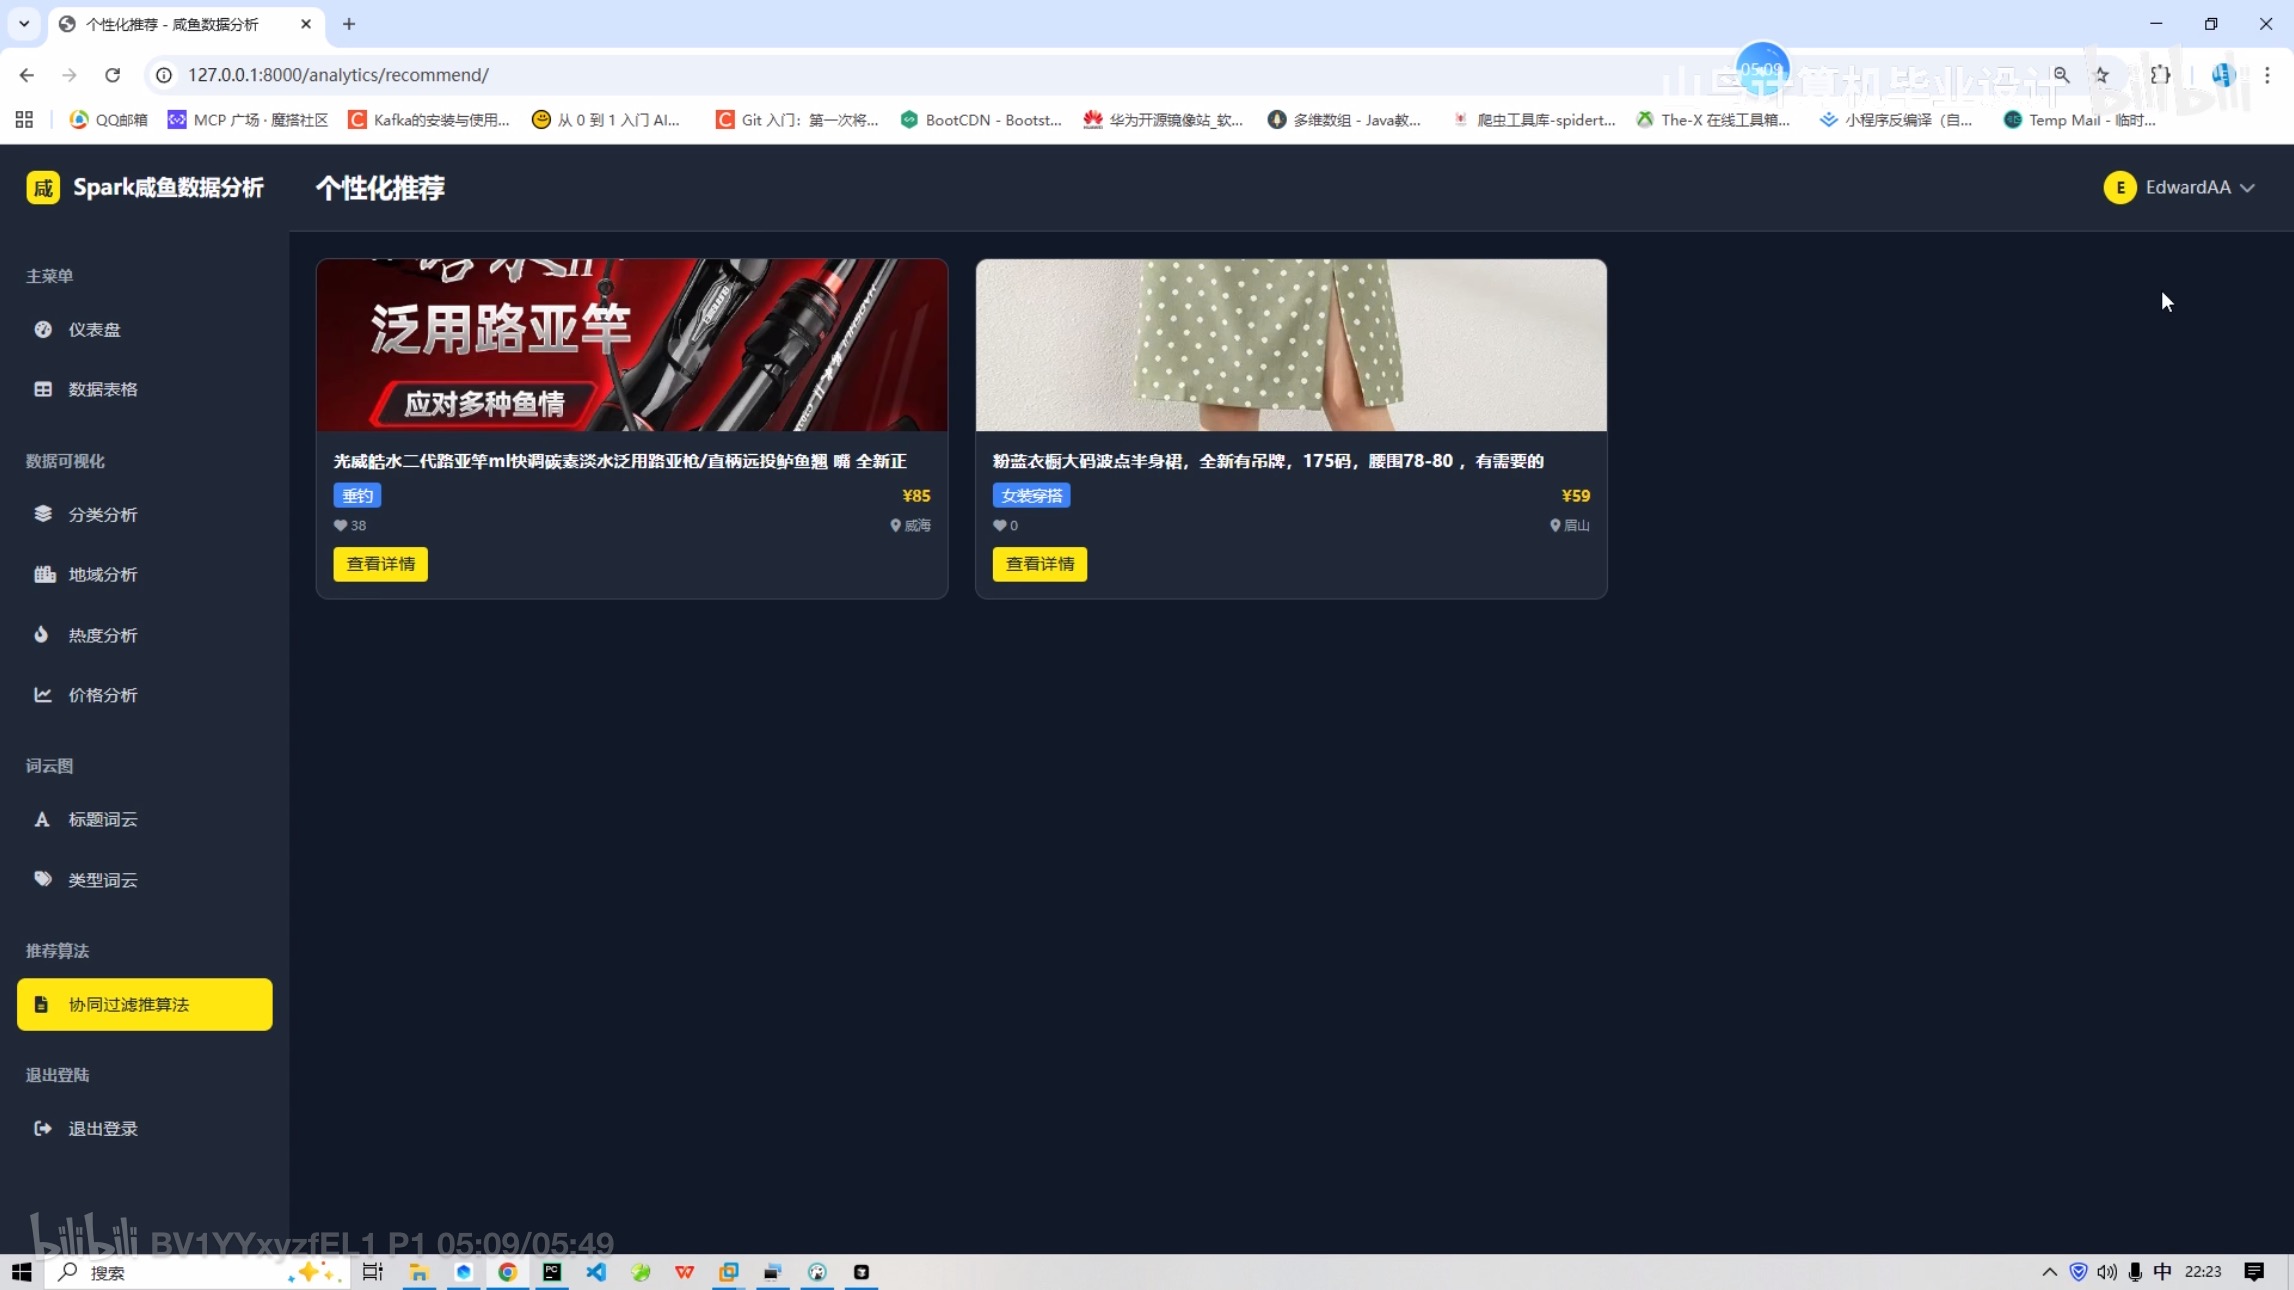
Task: Click the category analysis layers icon
Action: click(43, 513)
